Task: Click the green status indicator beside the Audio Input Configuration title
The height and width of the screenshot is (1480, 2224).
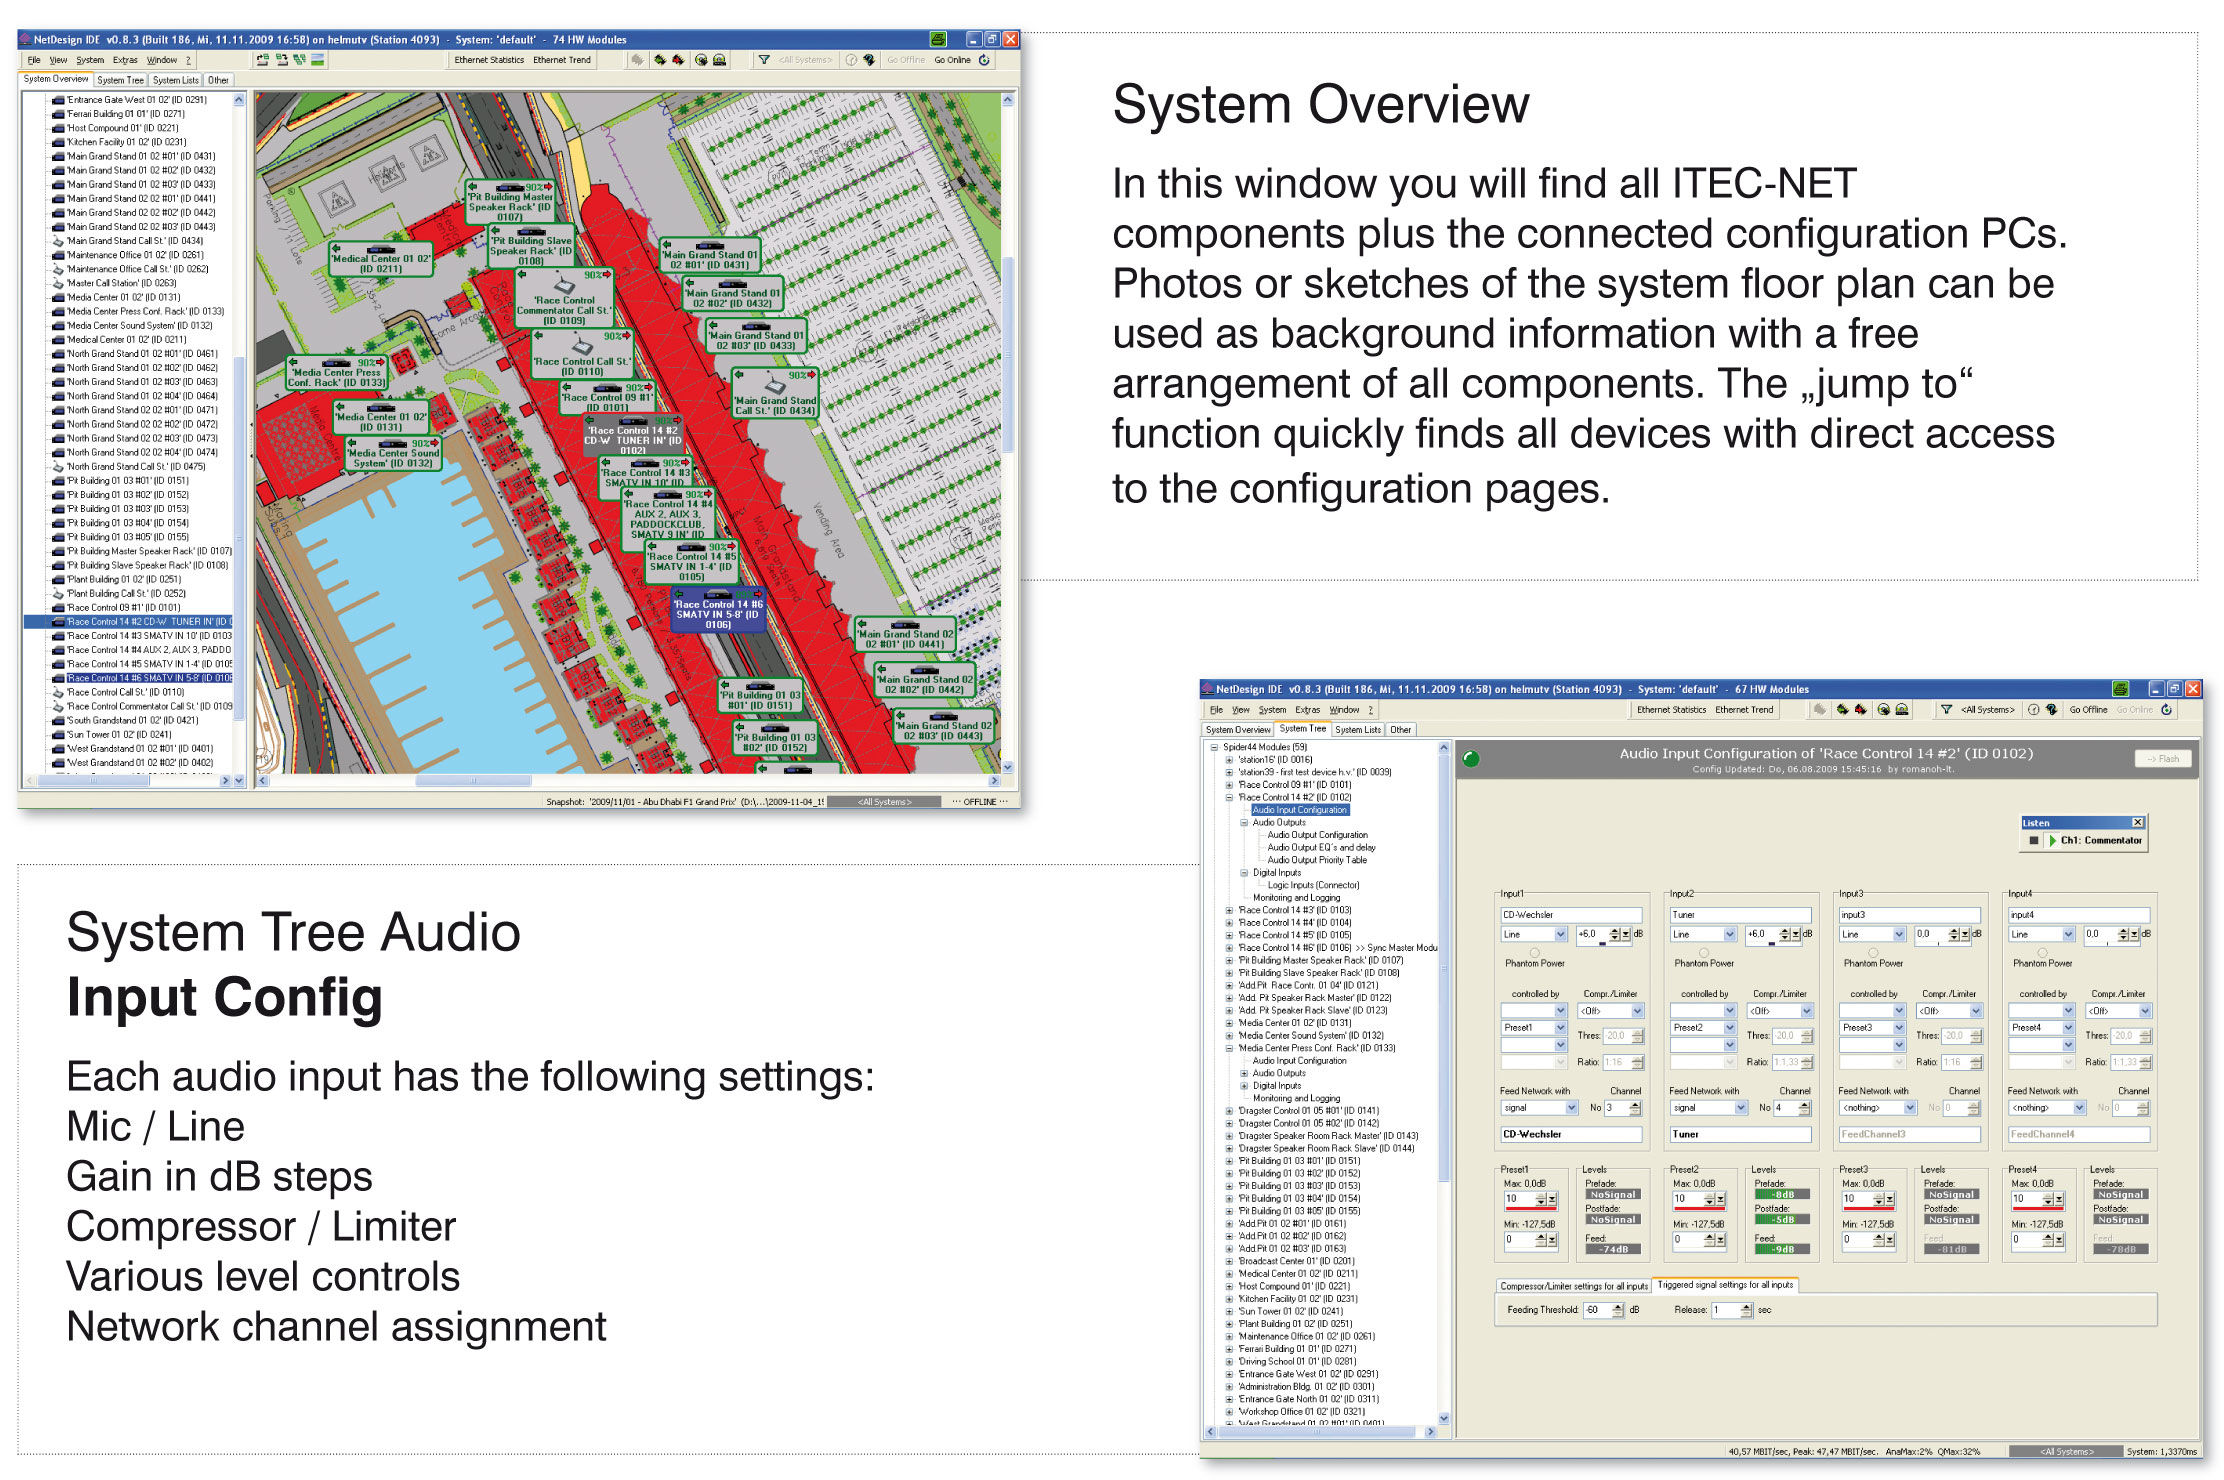Action: coord(1471,759)
